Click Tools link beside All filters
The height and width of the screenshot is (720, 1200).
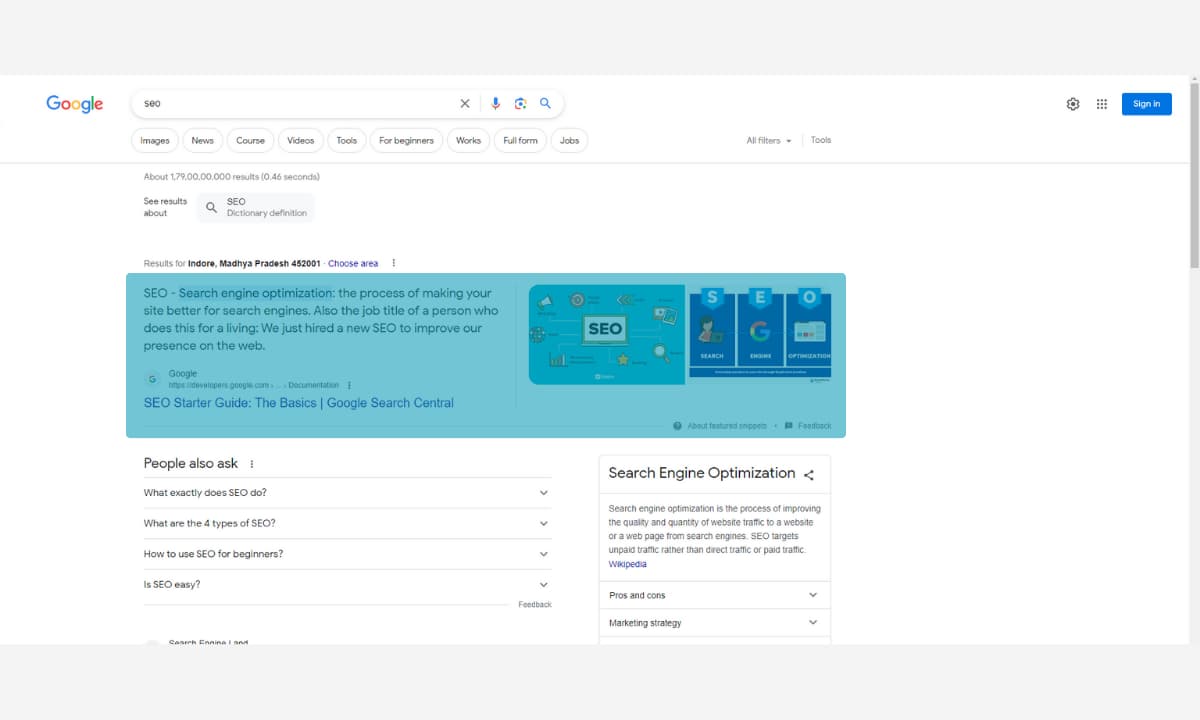pyautogui.click(x=821, y=140)
